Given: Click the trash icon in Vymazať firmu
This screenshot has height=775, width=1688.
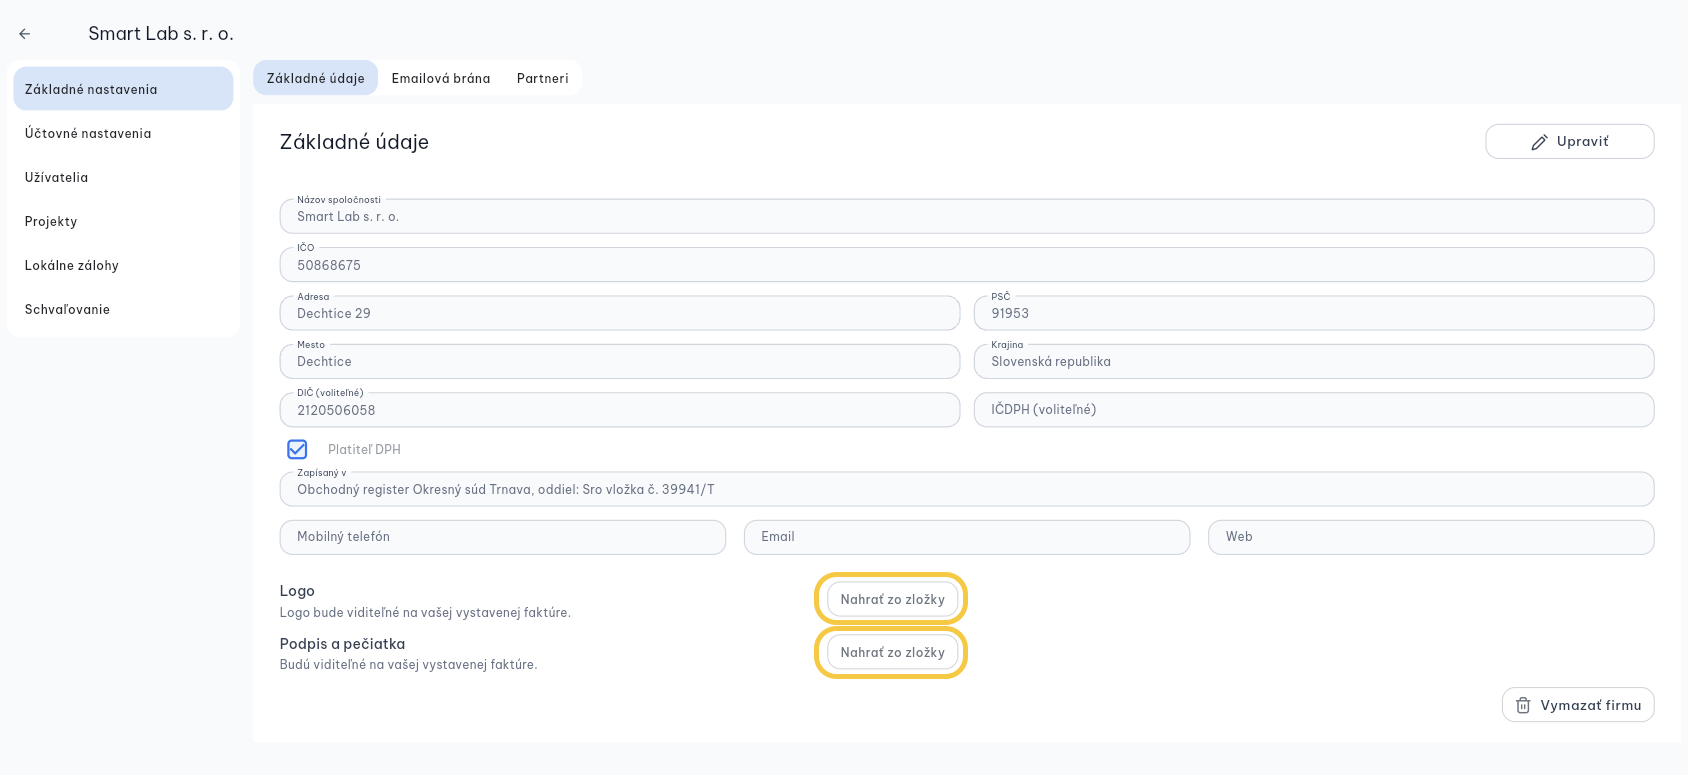Looking at the screenshot, I should coord(1523,705).
